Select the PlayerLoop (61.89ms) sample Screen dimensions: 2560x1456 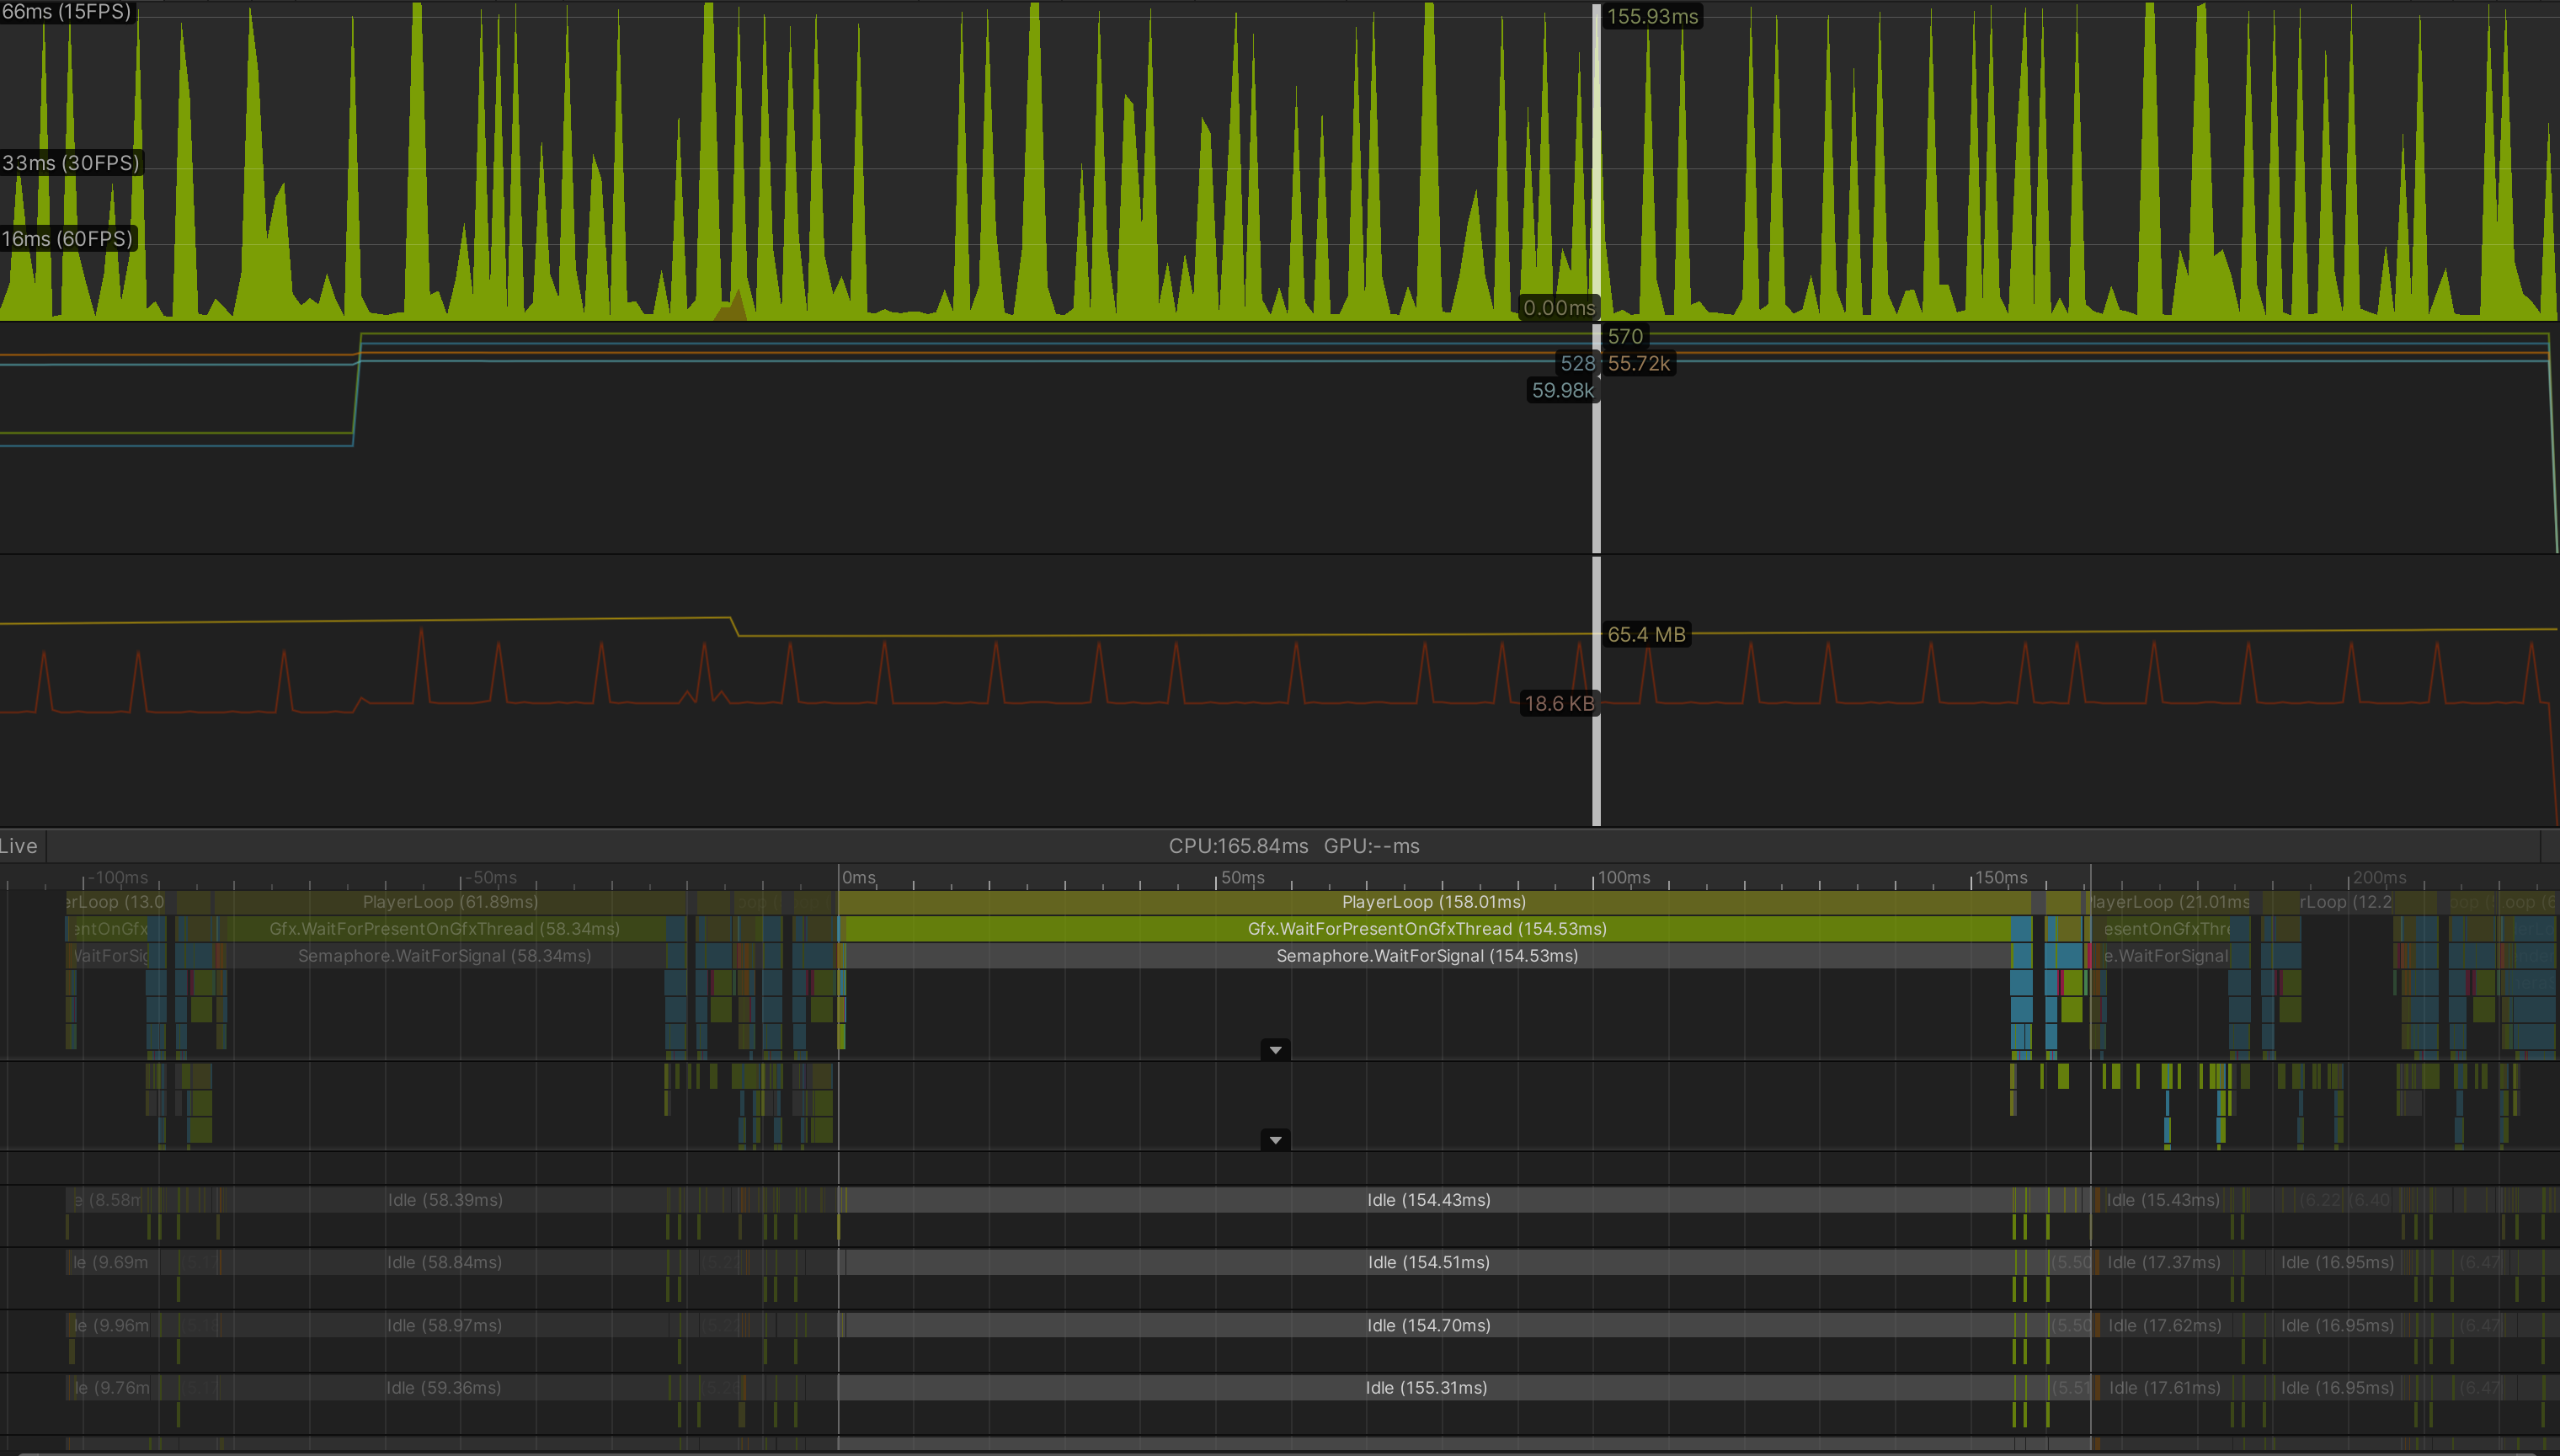450,901
